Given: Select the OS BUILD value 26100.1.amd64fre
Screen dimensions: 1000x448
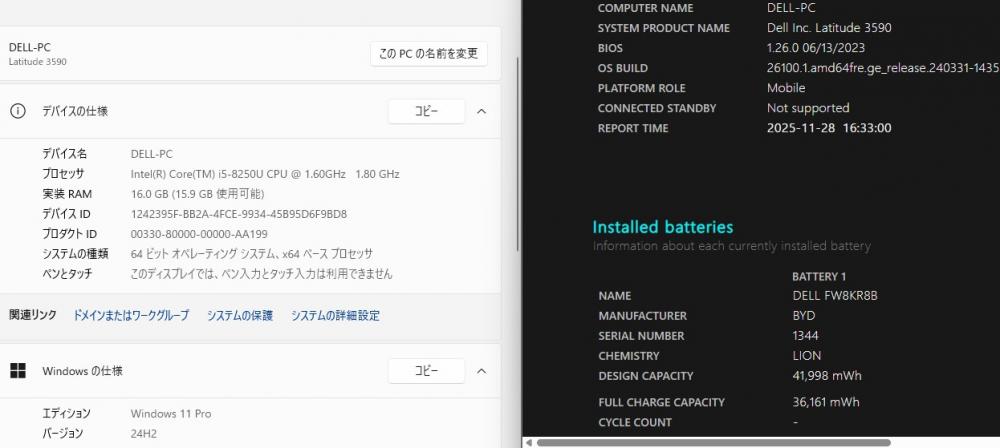Looking at the screenshot, I should (x=883, y=68).
